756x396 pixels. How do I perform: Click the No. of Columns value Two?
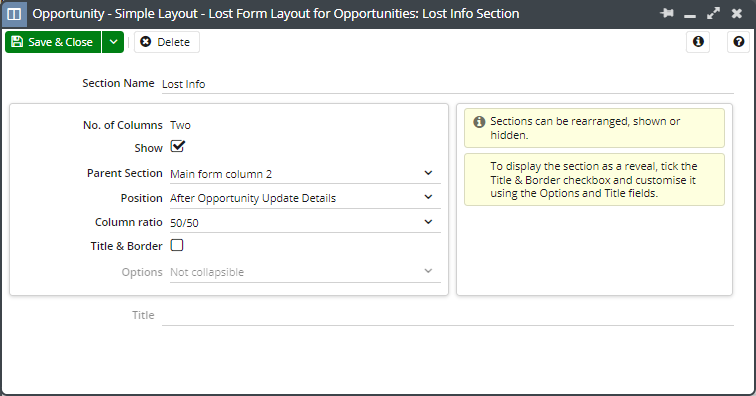pos(180,125)
